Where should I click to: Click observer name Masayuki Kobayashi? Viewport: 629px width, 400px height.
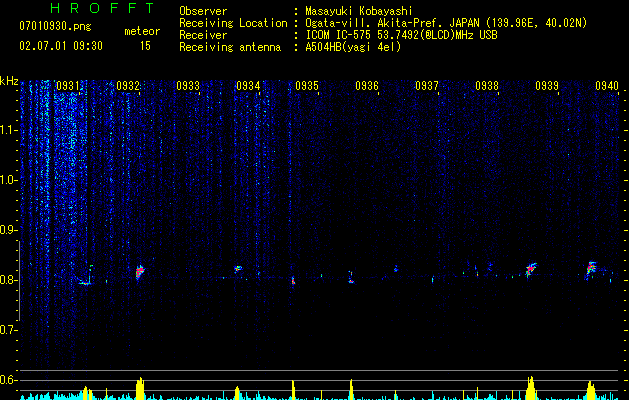(x=359, y=11)
